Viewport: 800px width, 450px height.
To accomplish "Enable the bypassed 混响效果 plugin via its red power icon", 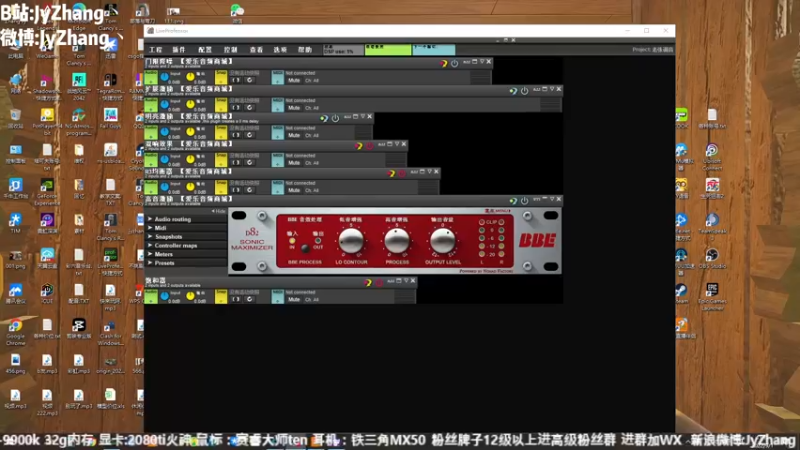I will (x=369, y=146).
